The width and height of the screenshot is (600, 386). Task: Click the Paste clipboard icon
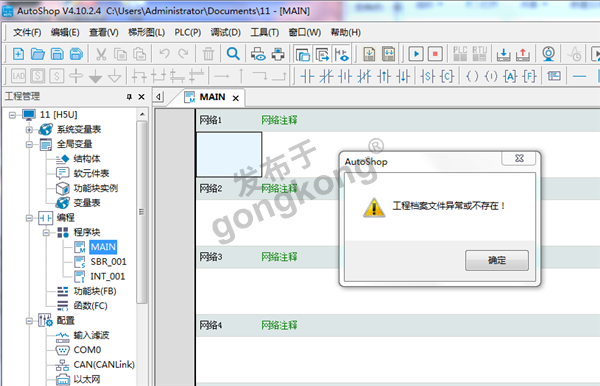139,54
